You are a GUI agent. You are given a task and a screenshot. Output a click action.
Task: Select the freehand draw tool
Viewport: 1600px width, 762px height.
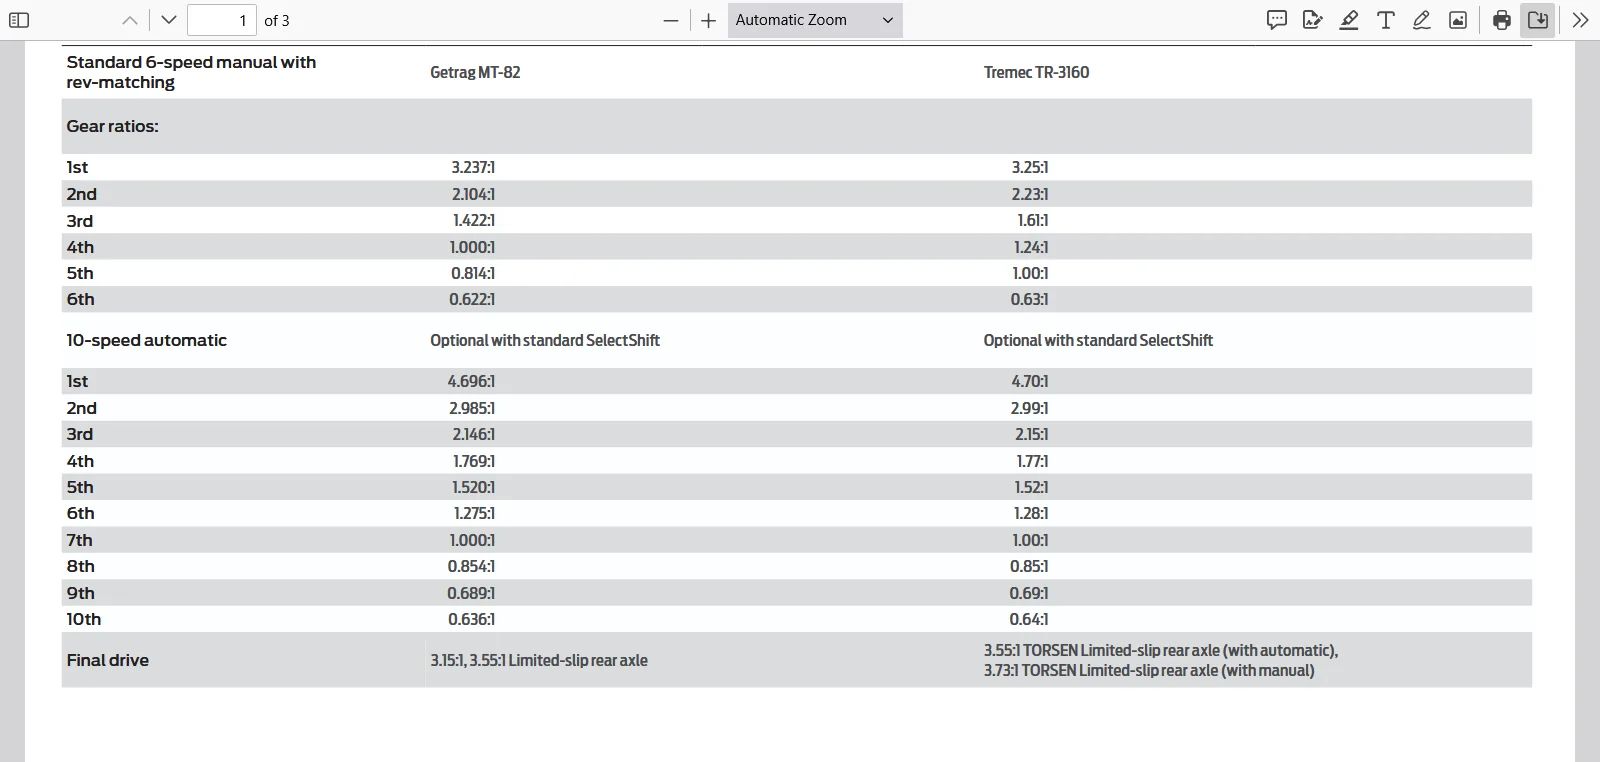tap(1422, 20)
